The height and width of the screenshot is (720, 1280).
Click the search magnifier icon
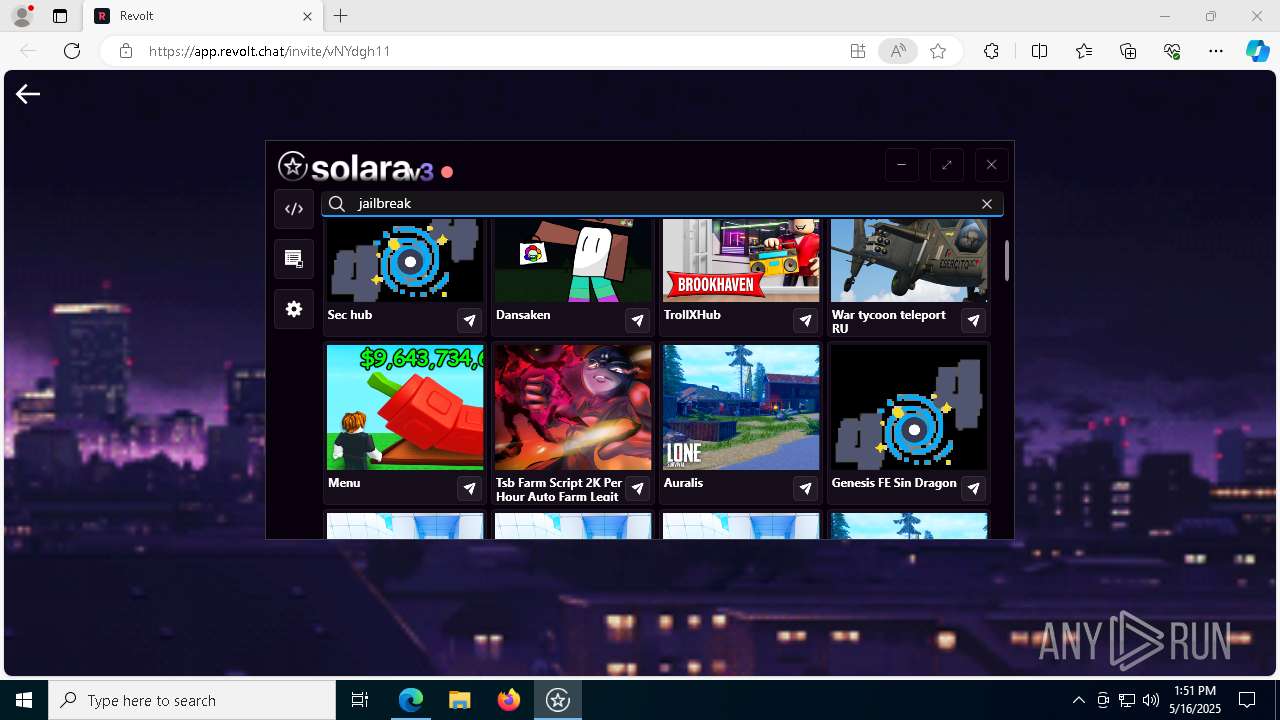click(x=337, y=204)
